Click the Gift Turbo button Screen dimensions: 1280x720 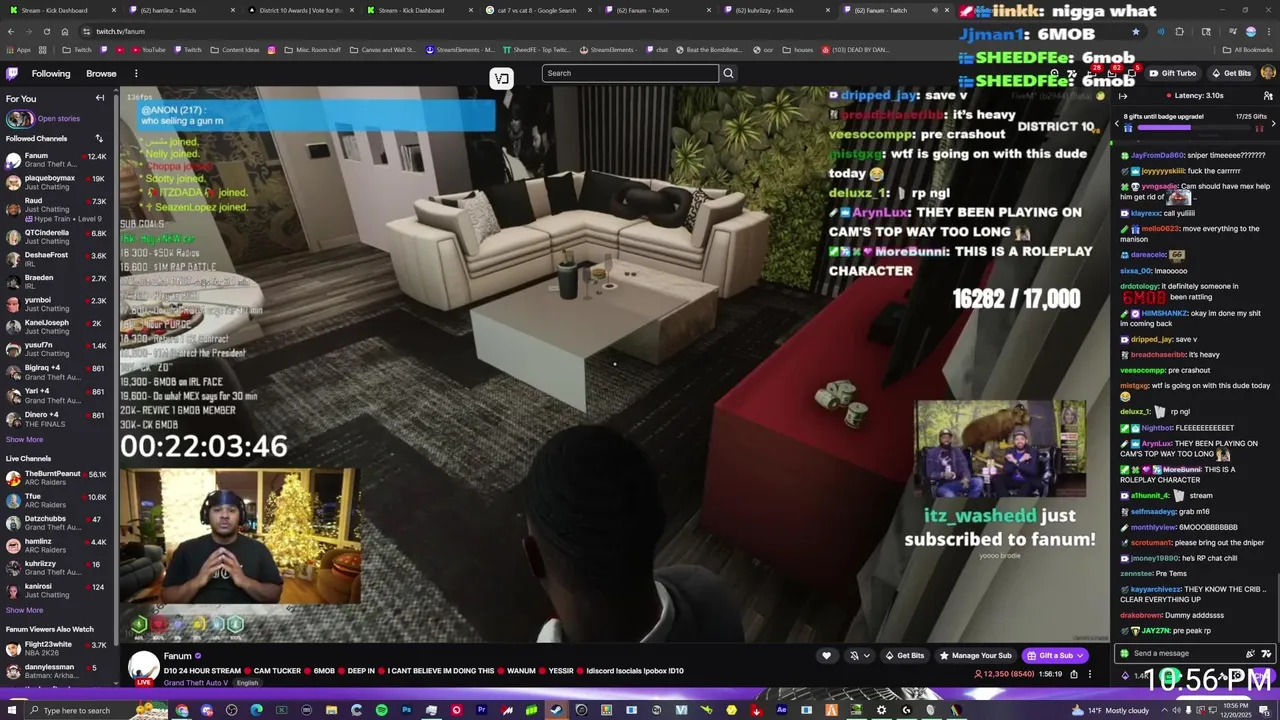tap(1172, 73)
